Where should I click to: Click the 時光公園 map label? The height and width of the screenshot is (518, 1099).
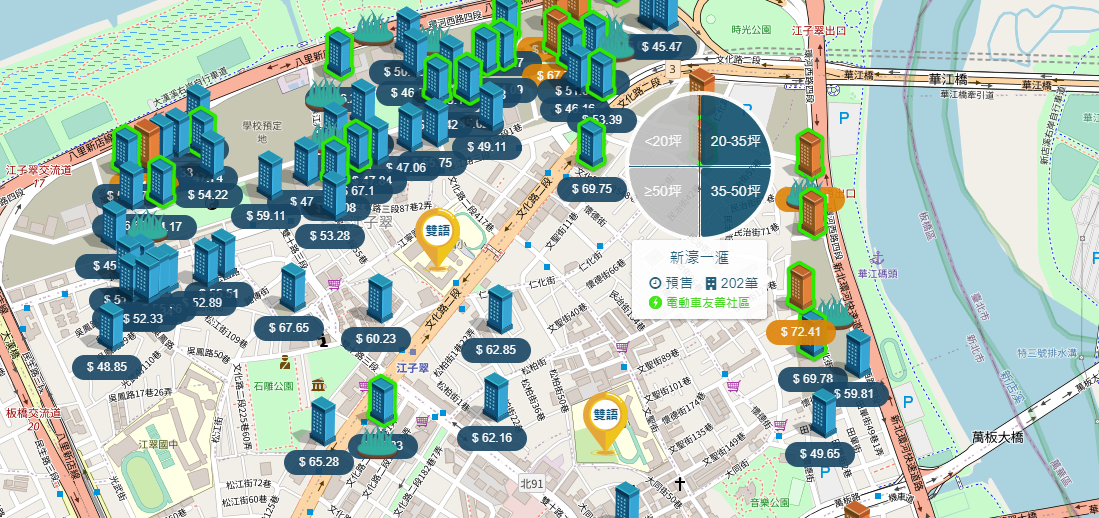pyautogui.click(x=751, y=29)
